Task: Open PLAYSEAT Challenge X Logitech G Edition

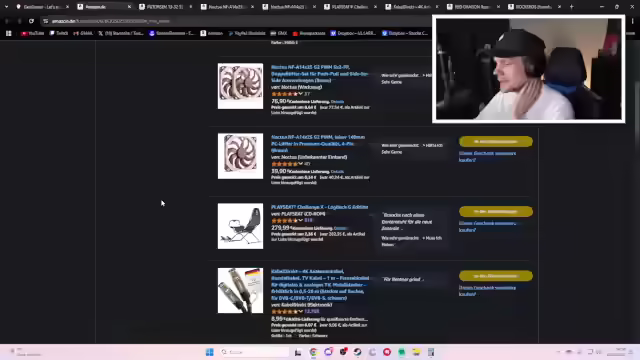Action: (320, 207)
